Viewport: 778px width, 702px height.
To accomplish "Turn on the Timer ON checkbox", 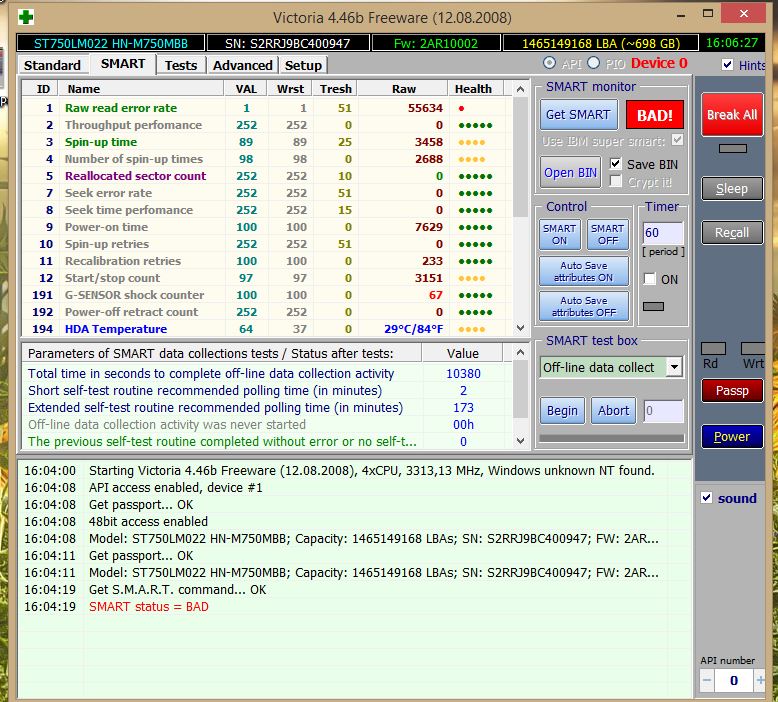I will coord(650,279).
